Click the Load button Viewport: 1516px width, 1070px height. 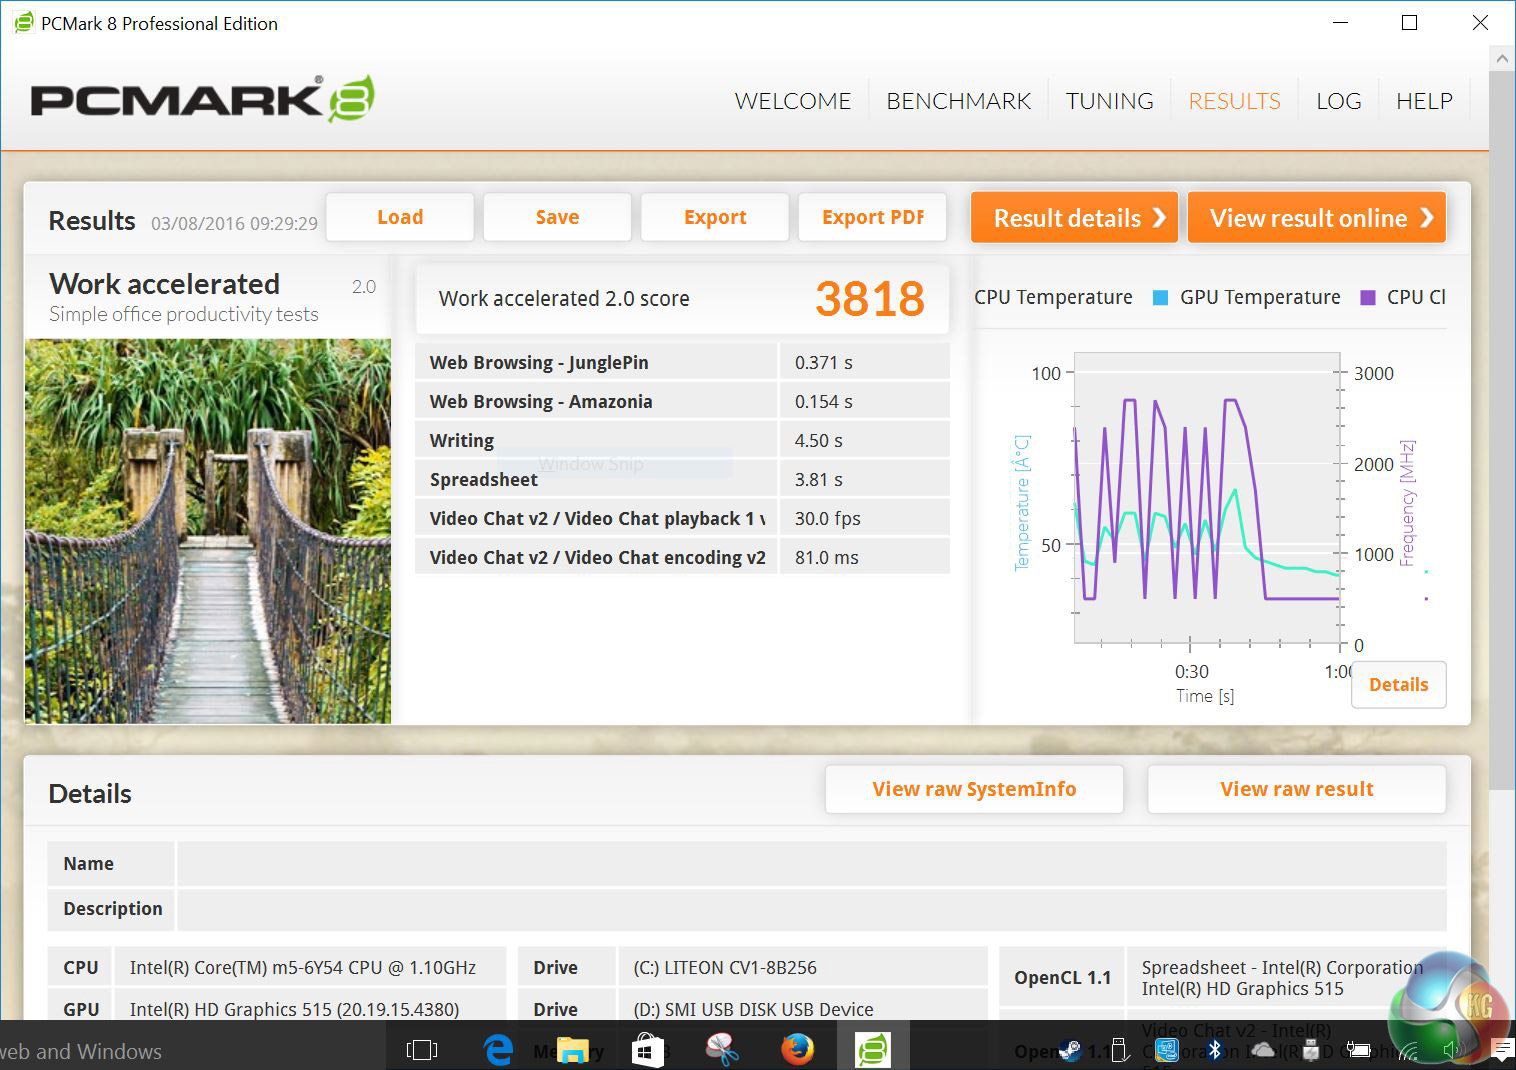(x=400, y=217)
